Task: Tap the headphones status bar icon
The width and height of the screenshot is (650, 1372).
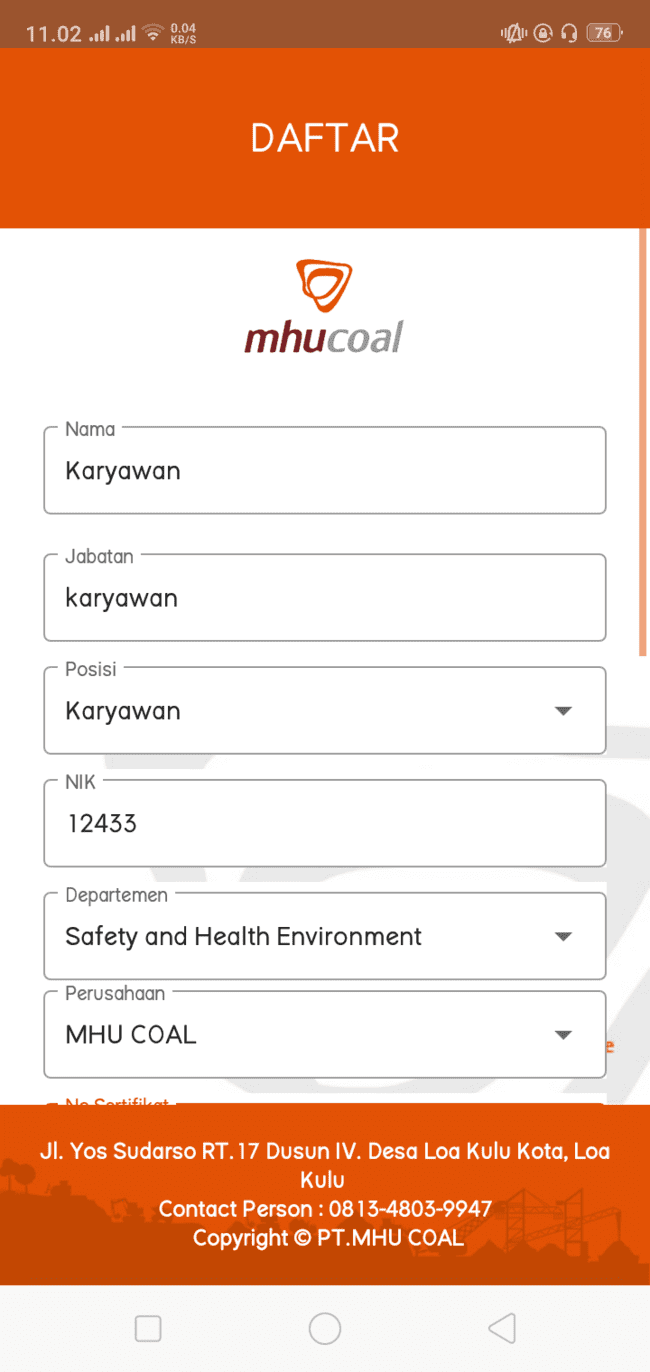Action: [569, 33]
